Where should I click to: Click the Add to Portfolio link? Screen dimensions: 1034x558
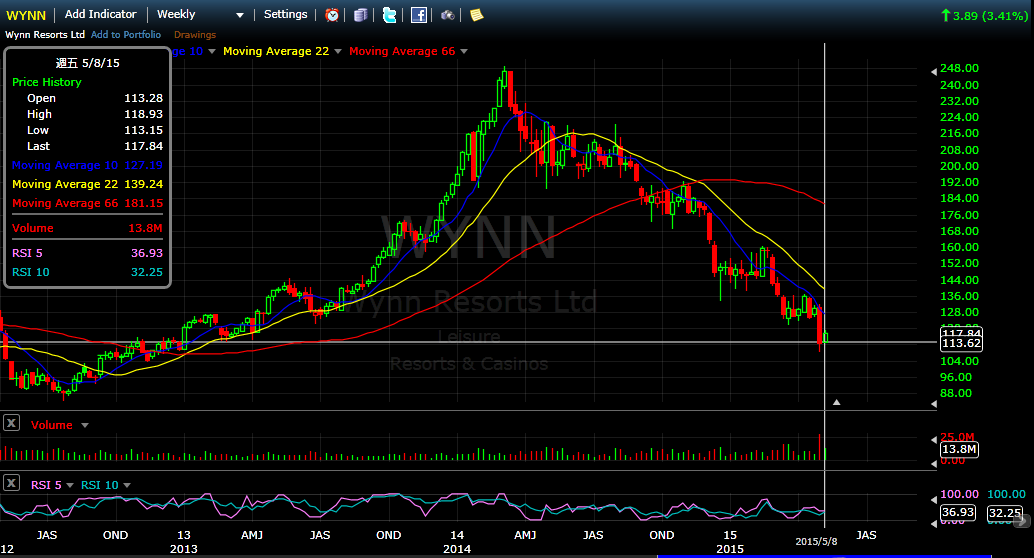126,34
